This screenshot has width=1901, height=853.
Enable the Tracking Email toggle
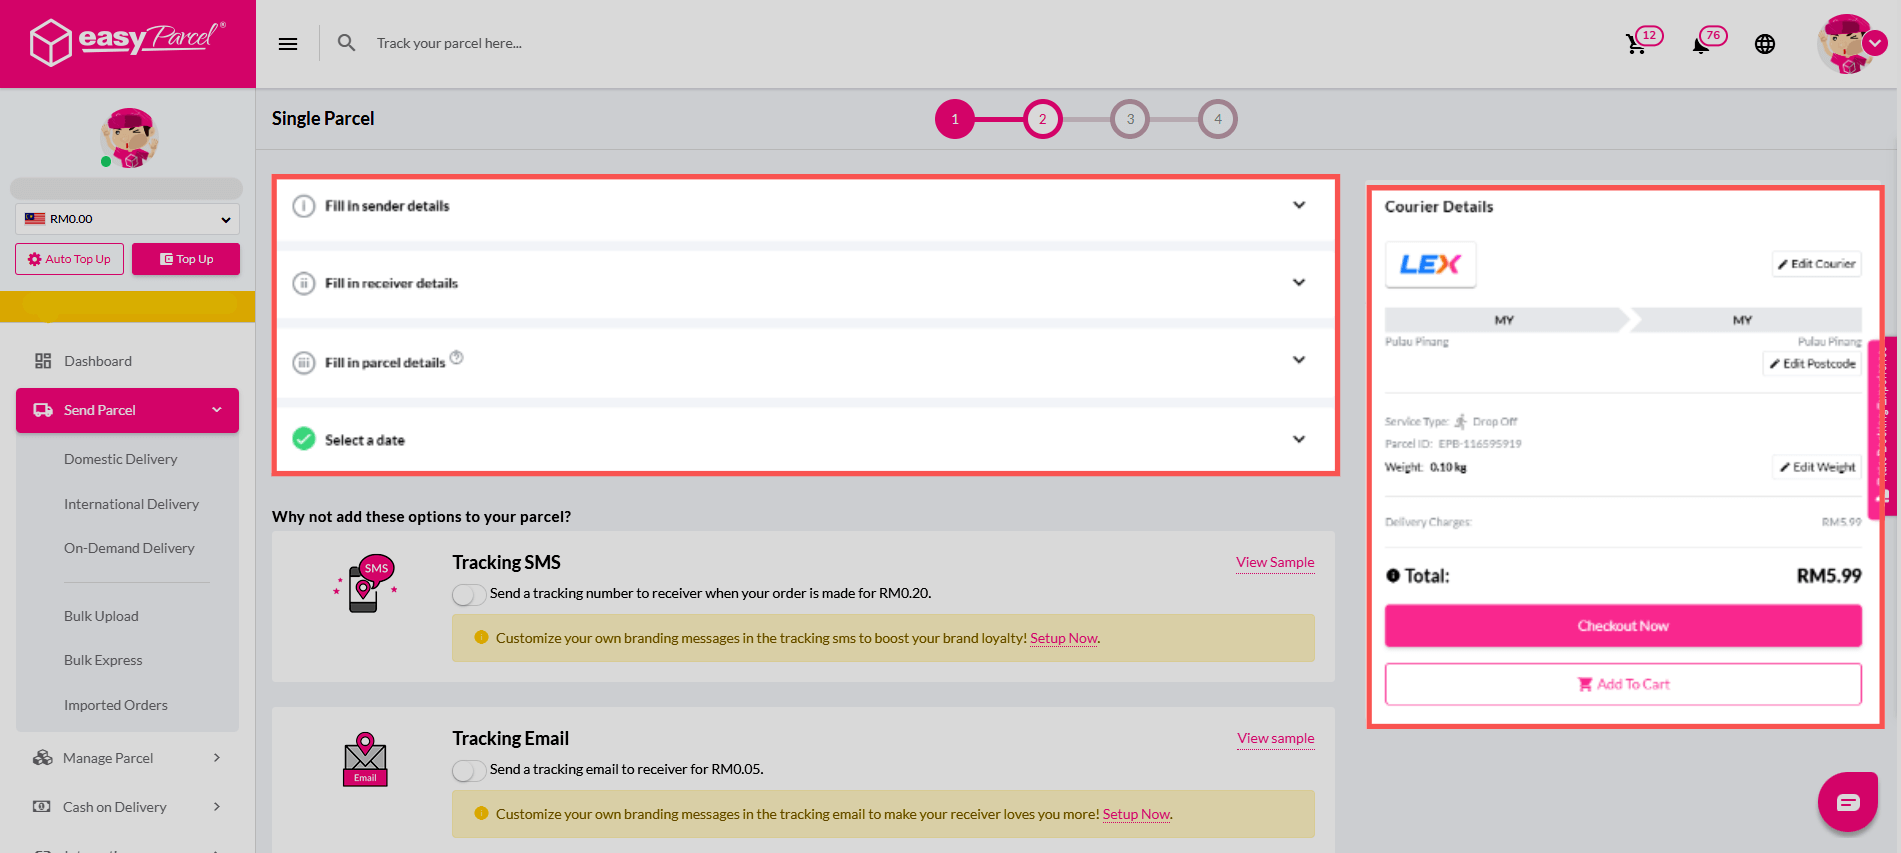[469, 770]
